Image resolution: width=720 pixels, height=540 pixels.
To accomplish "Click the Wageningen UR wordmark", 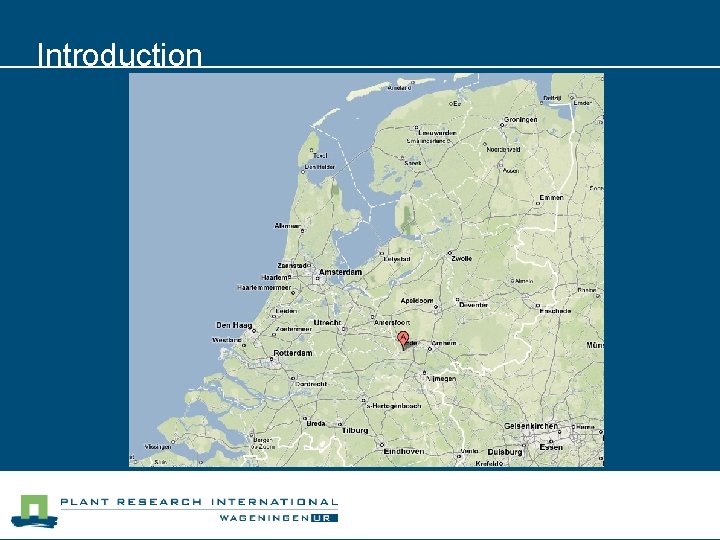I will 279,518.
